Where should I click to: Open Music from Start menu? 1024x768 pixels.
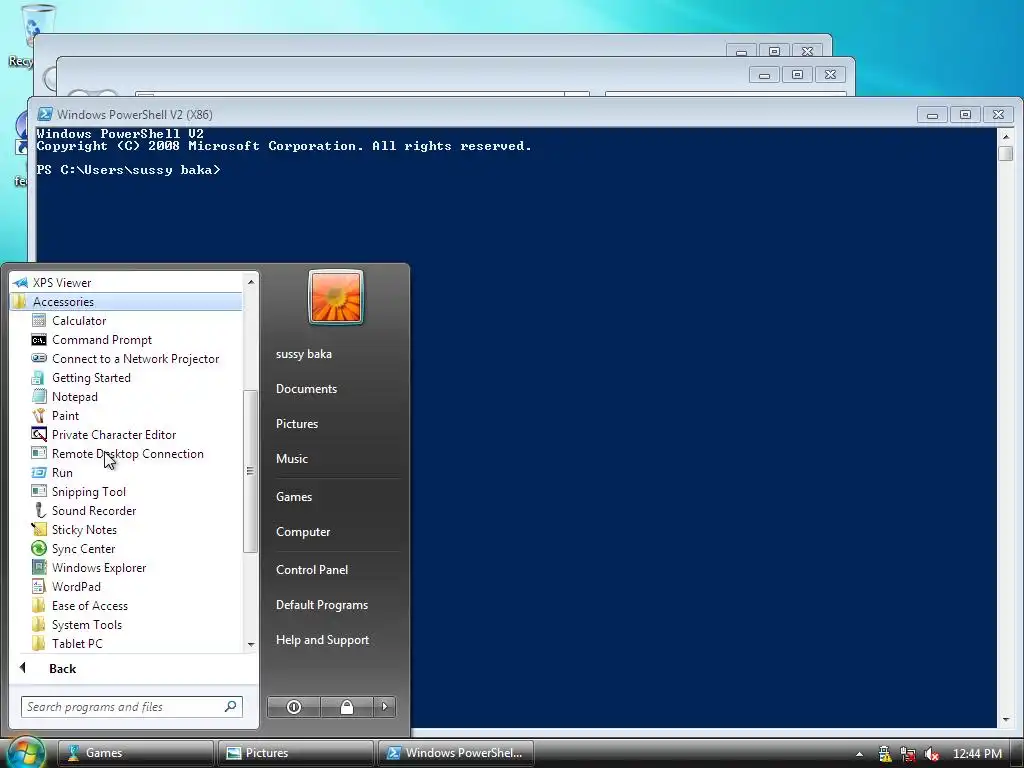(x=292, y=458)
